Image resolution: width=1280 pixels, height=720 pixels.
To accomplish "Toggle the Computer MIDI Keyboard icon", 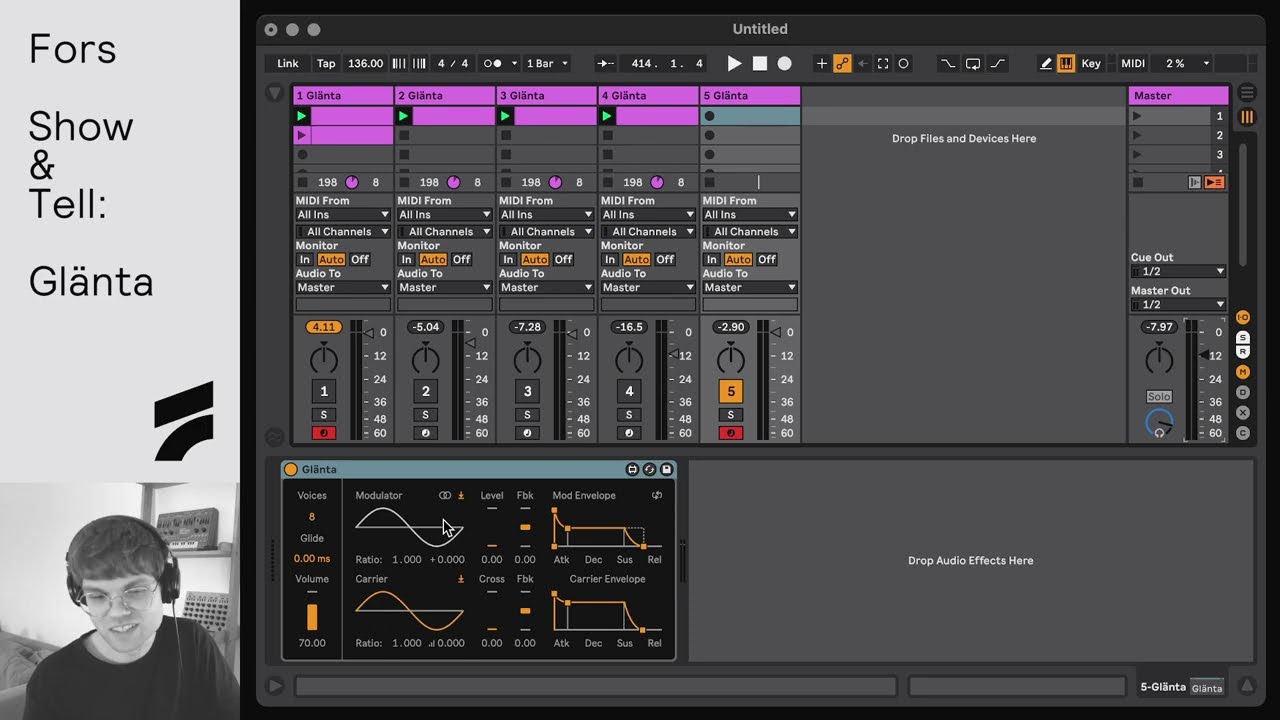I will (1066, 63).
